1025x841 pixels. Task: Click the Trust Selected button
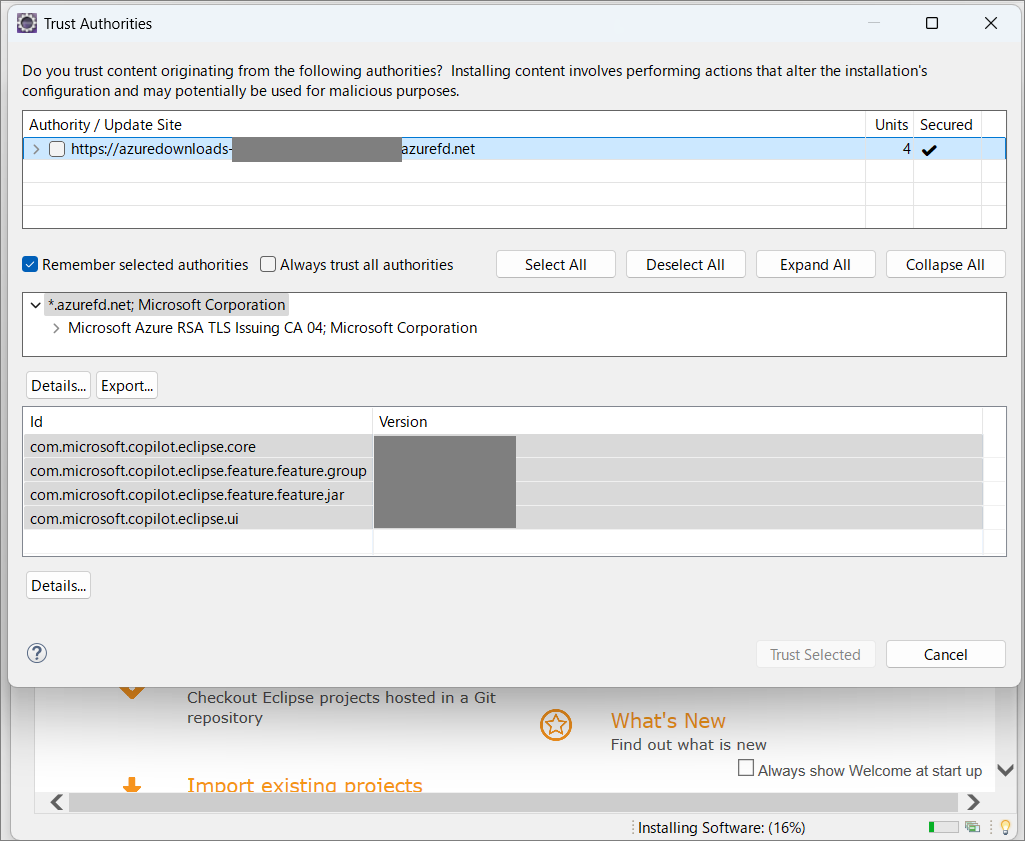tap(815, 654)
